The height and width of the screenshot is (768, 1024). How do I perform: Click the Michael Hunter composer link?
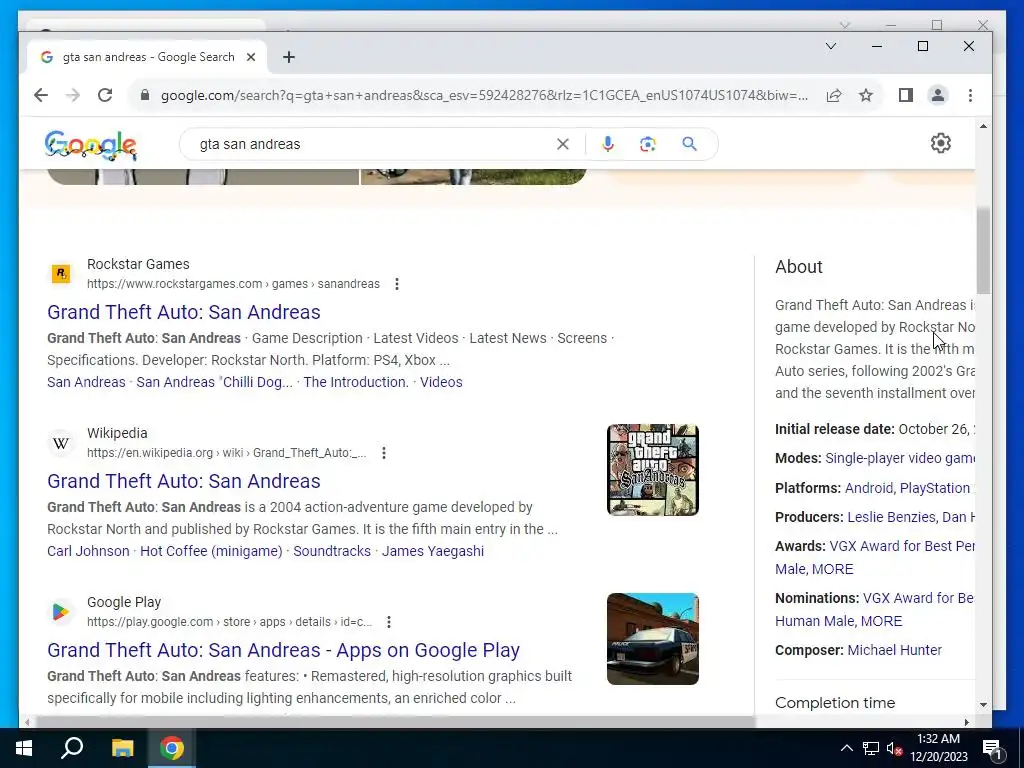pos(894,650)
